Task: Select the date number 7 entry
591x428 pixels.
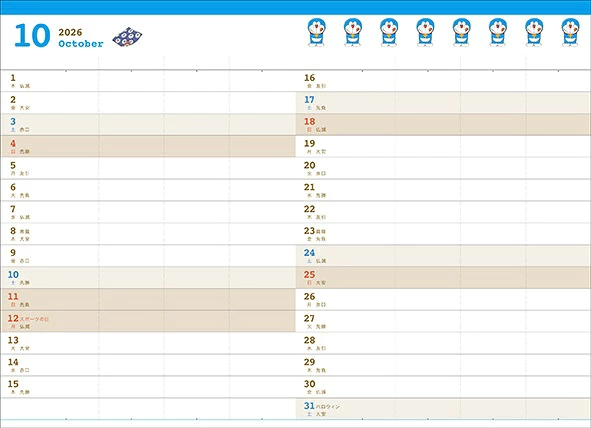Action: point(13,209)
